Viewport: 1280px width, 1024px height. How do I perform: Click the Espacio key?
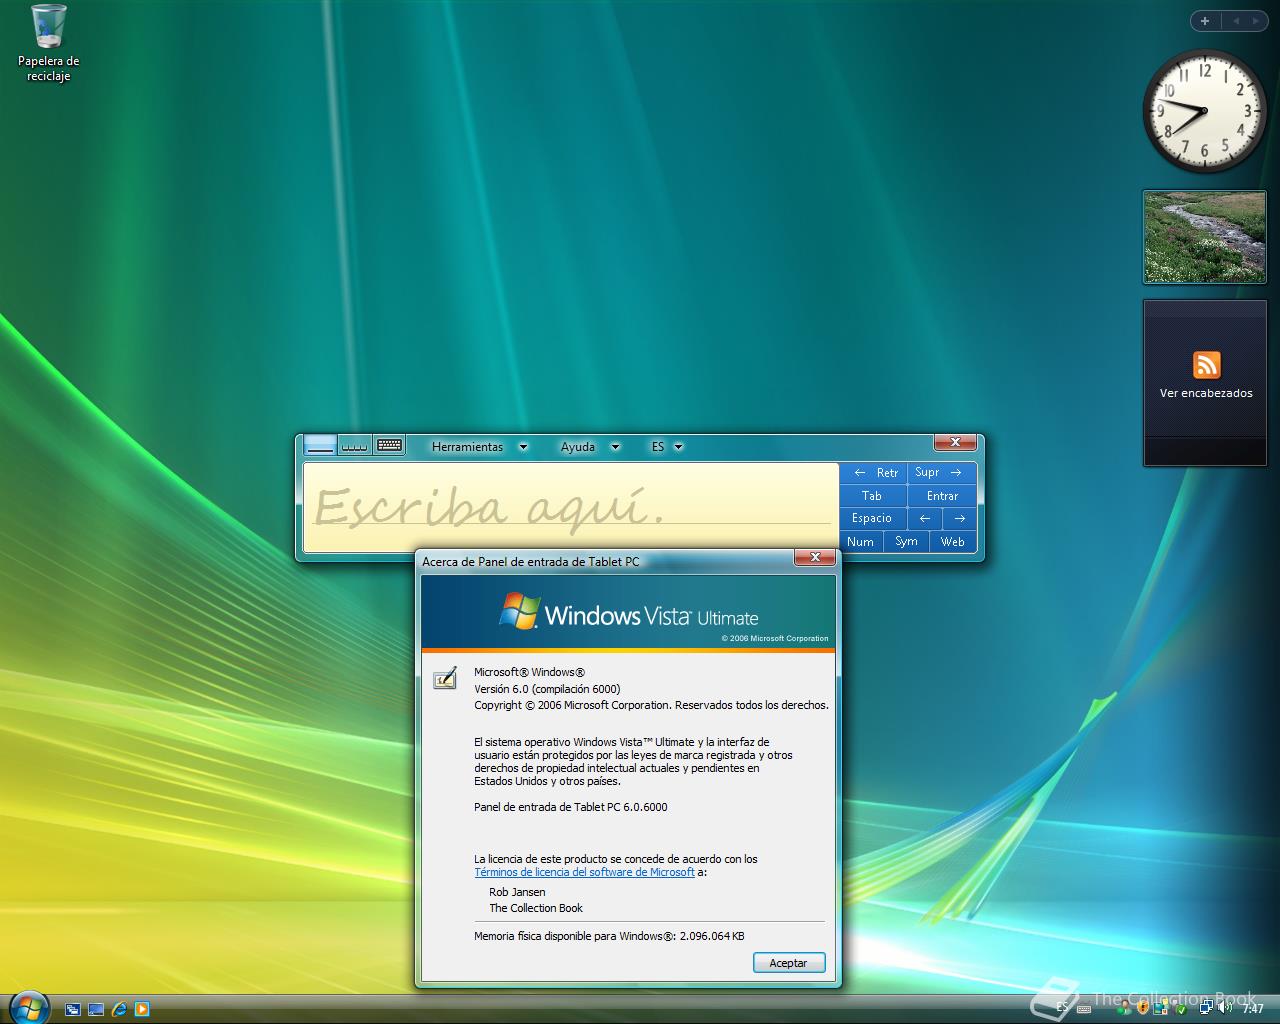pos(874,518)
